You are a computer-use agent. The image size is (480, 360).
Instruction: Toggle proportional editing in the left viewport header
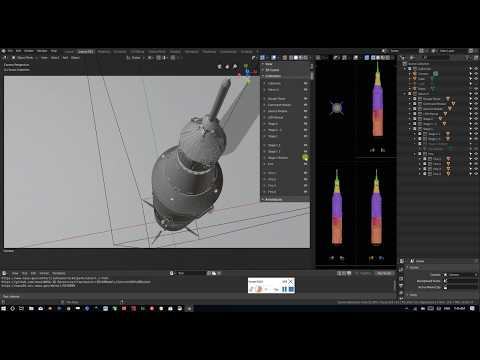click(x=173, y=58)
